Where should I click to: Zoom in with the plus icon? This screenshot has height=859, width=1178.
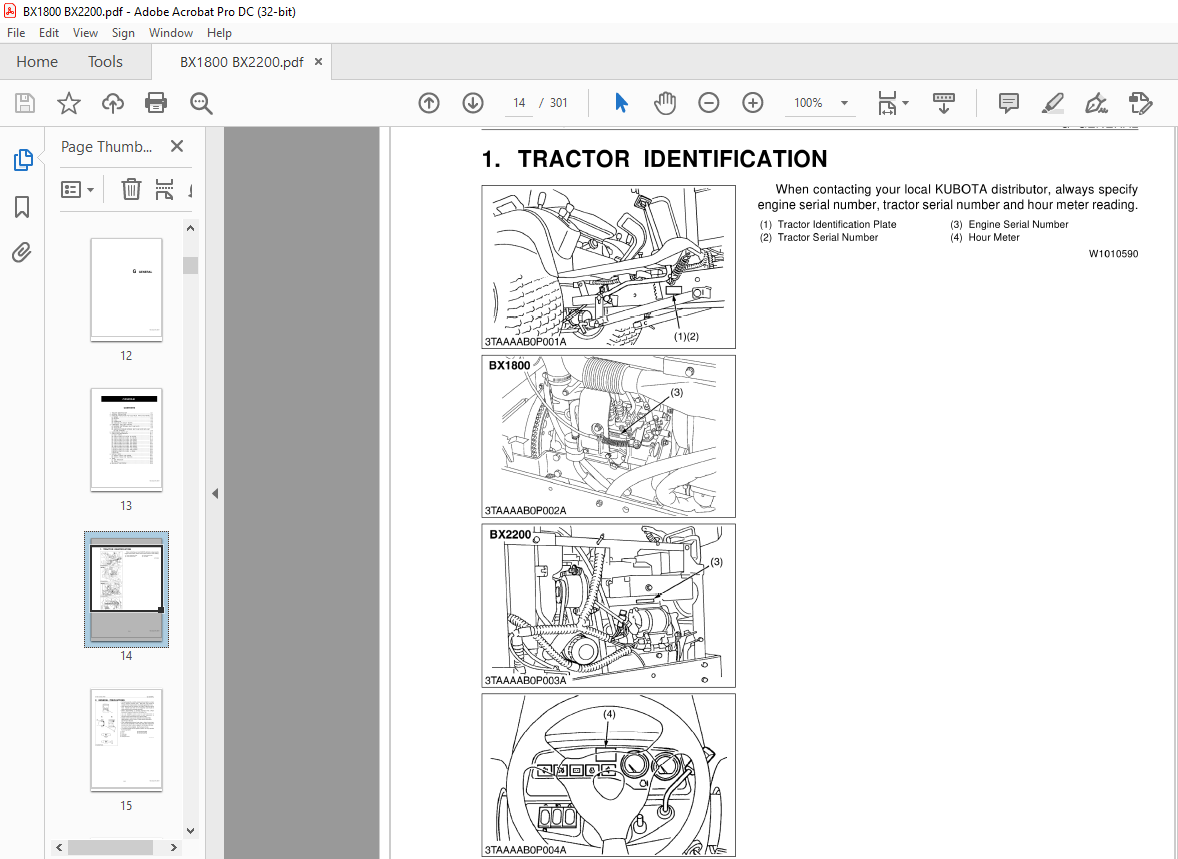click(x=752, y=103)
